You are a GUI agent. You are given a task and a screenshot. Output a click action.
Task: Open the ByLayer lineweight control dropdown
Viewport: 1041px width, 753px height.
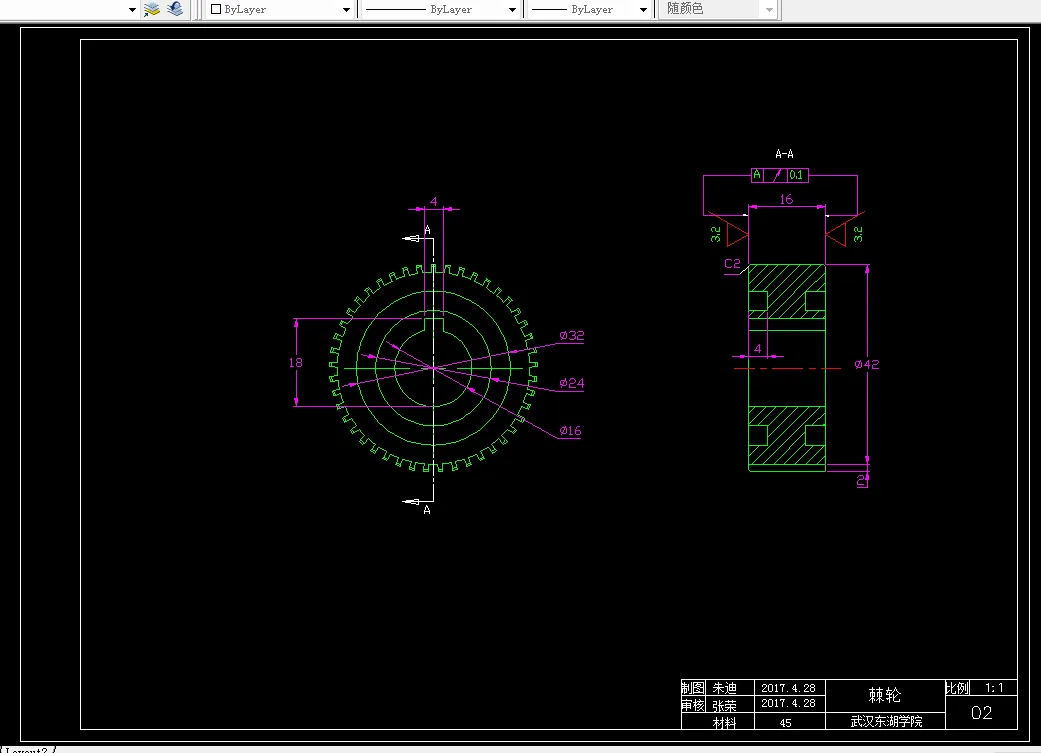coord(643,9)
